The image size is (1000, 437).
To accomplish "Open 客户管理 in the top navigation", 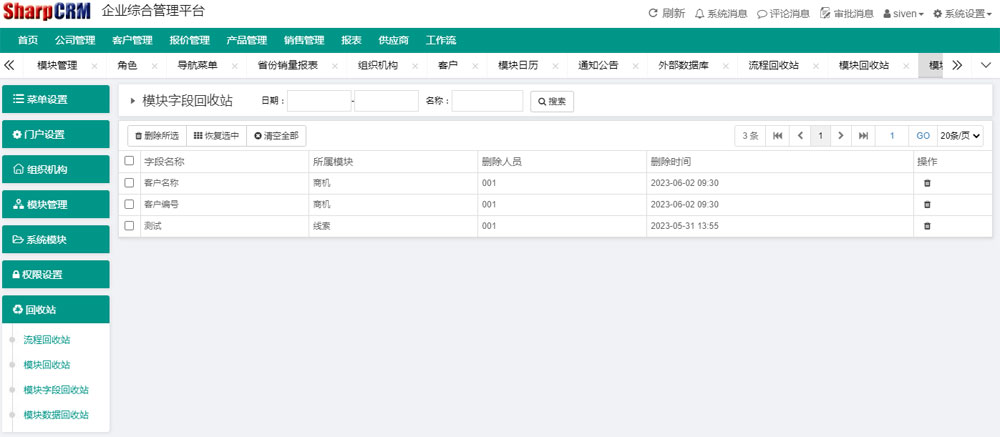I will click(132, 40).
